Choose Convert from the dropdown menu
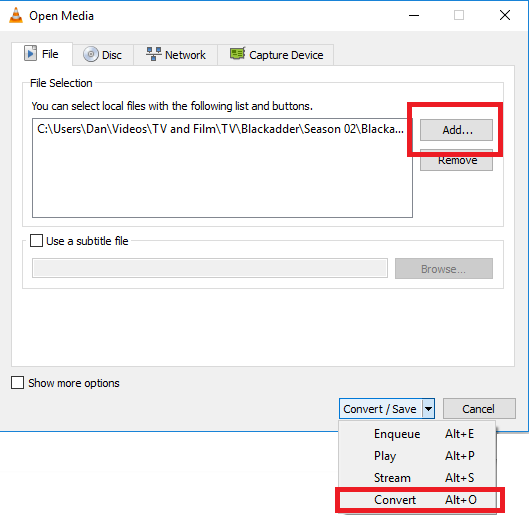This screenshot has width=529, height=515. tap(417, 499)
